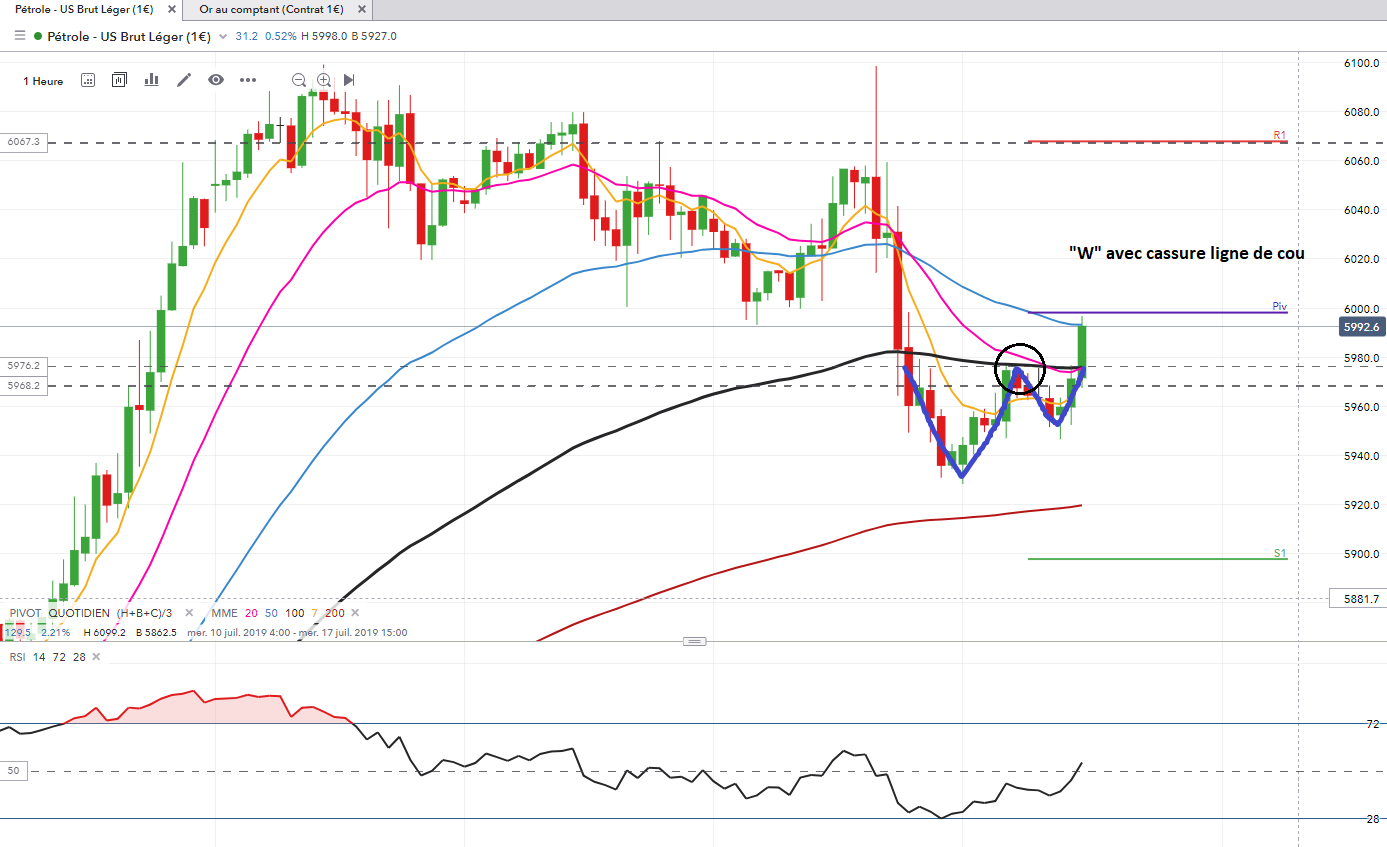Click the MME 50 period value
1387x847 pixels.
pyautogui.click(x=272, y=613)
